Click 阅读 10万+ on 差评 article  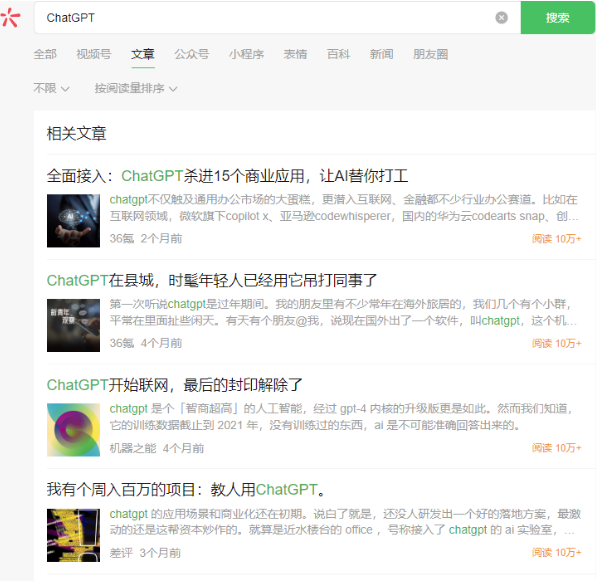tap(556, 553)
